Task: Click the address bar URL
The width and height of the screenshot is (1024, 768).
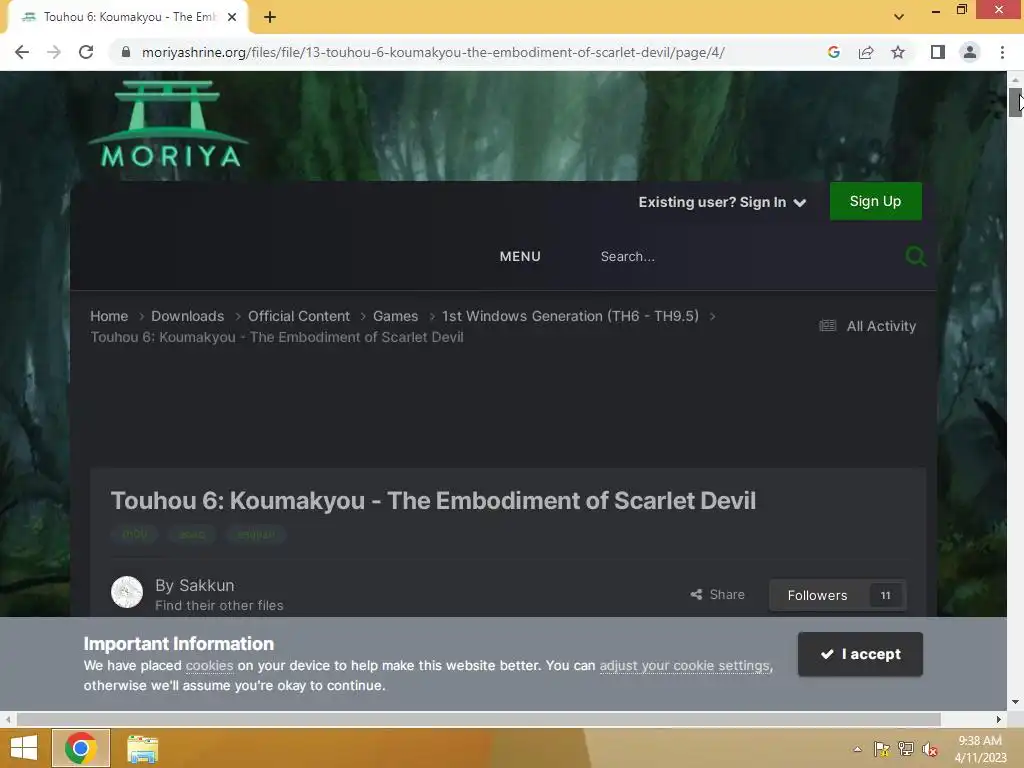Action: [433, 52]
